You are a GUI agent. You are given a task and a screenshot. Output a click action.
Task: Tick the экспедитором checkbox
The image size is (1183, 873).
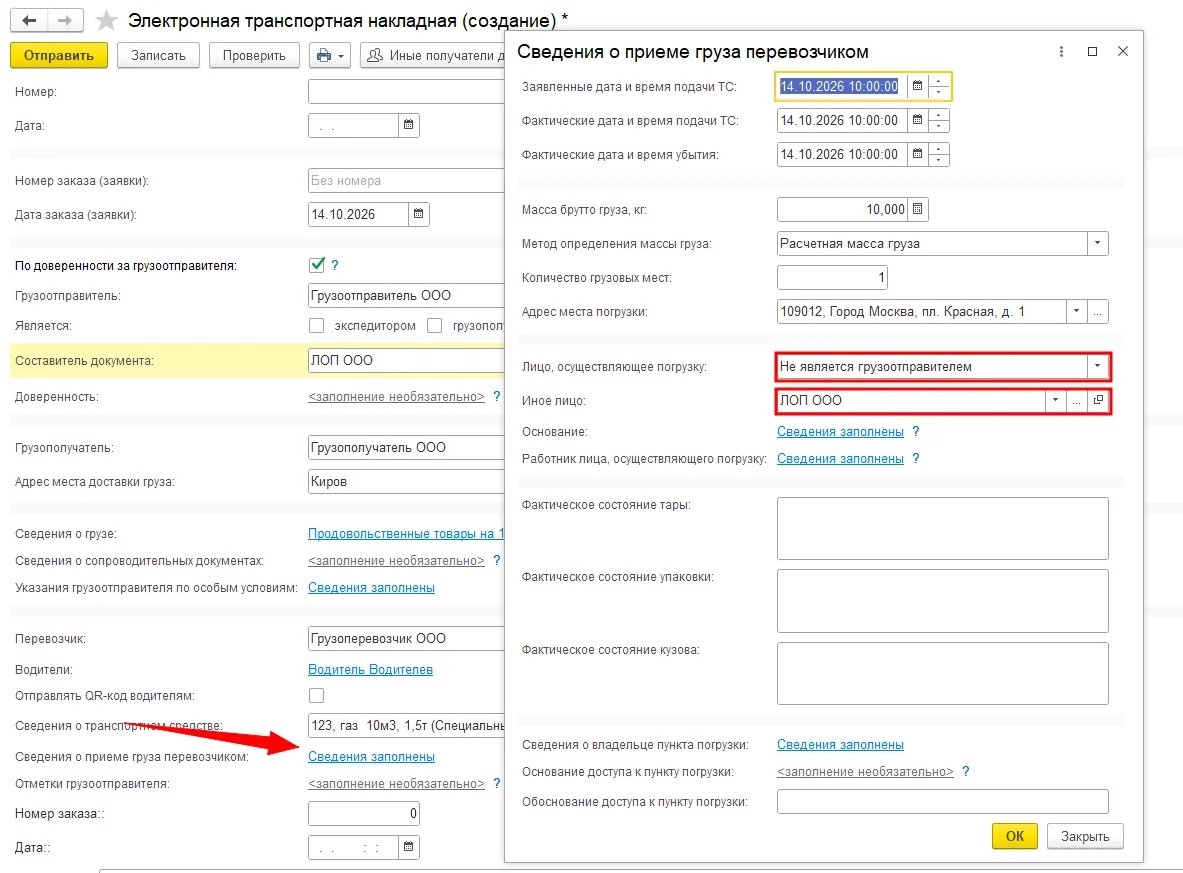click(x=317, y=325)
